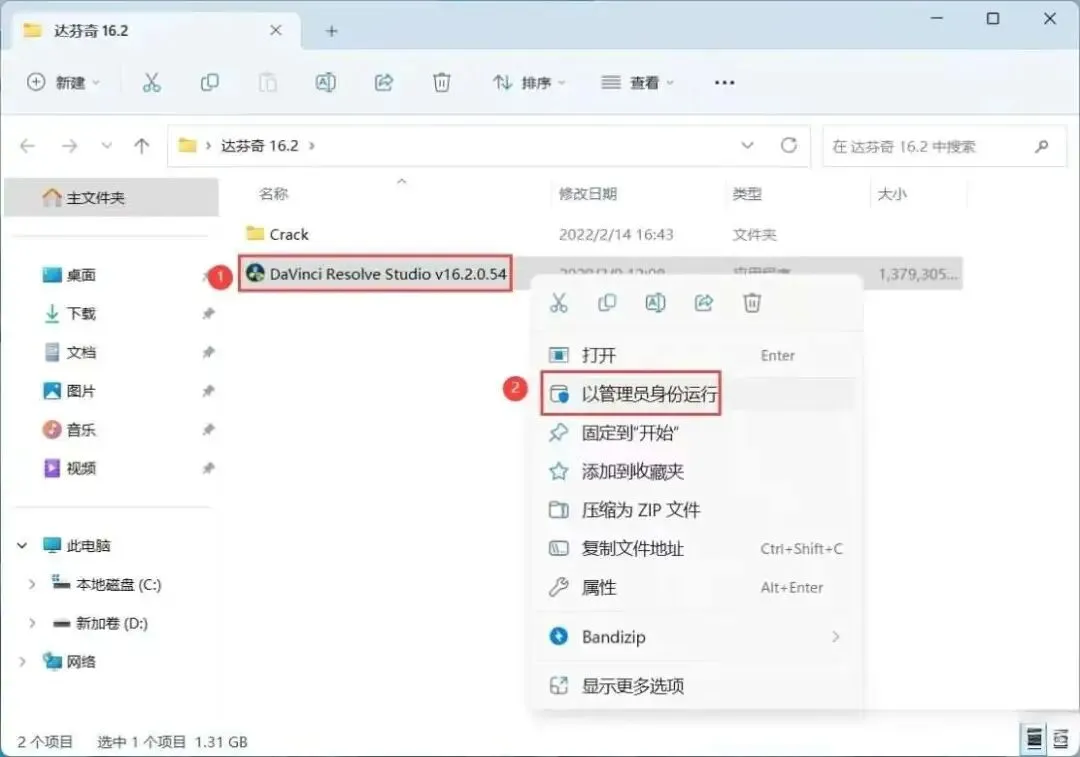The height and width of the screenshot is (757, 1080).
Task: Click the Share icon in the context menu
Action: point(703,302)
